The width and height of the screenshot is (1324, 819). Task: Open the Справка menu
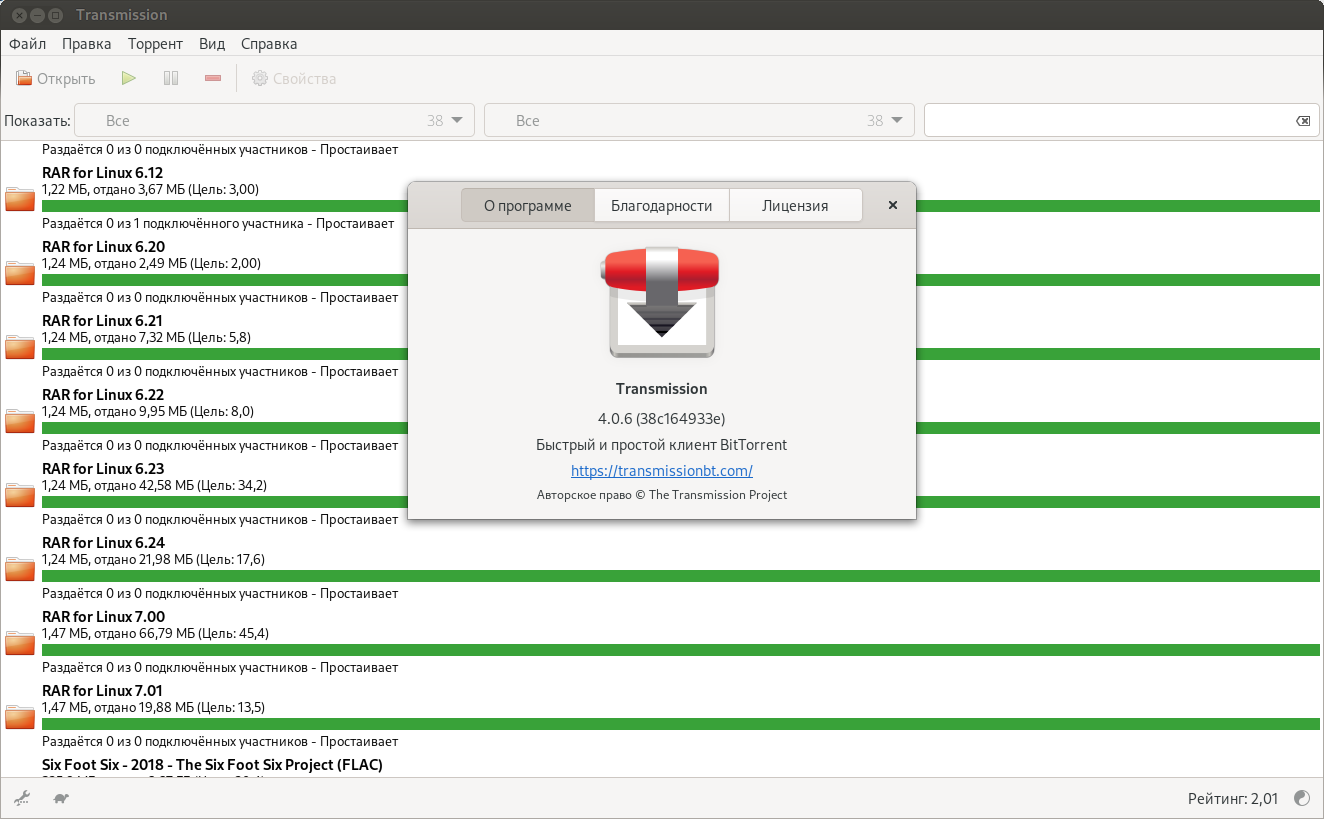[269, 44]
